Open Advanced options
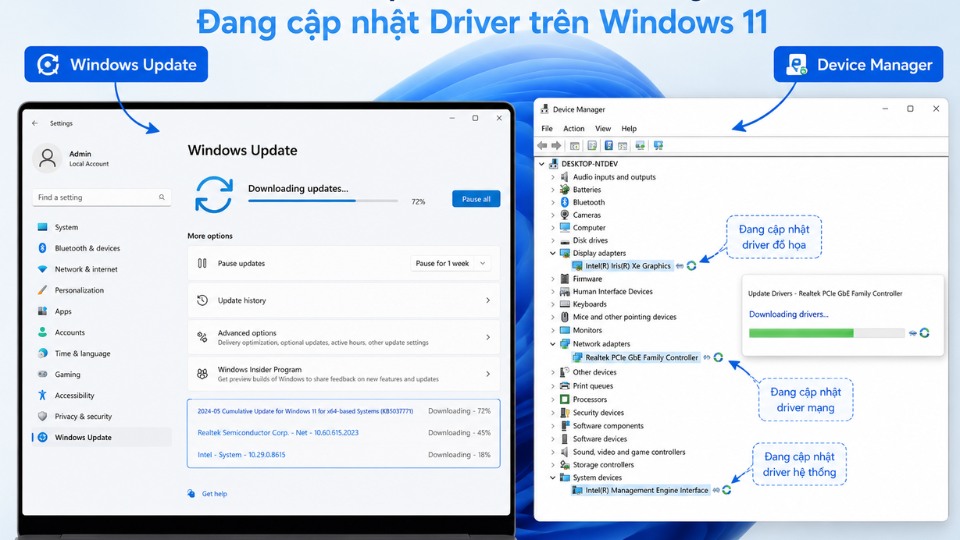The width and height of the screenshot is (960, 540). (x=343, y=337)
